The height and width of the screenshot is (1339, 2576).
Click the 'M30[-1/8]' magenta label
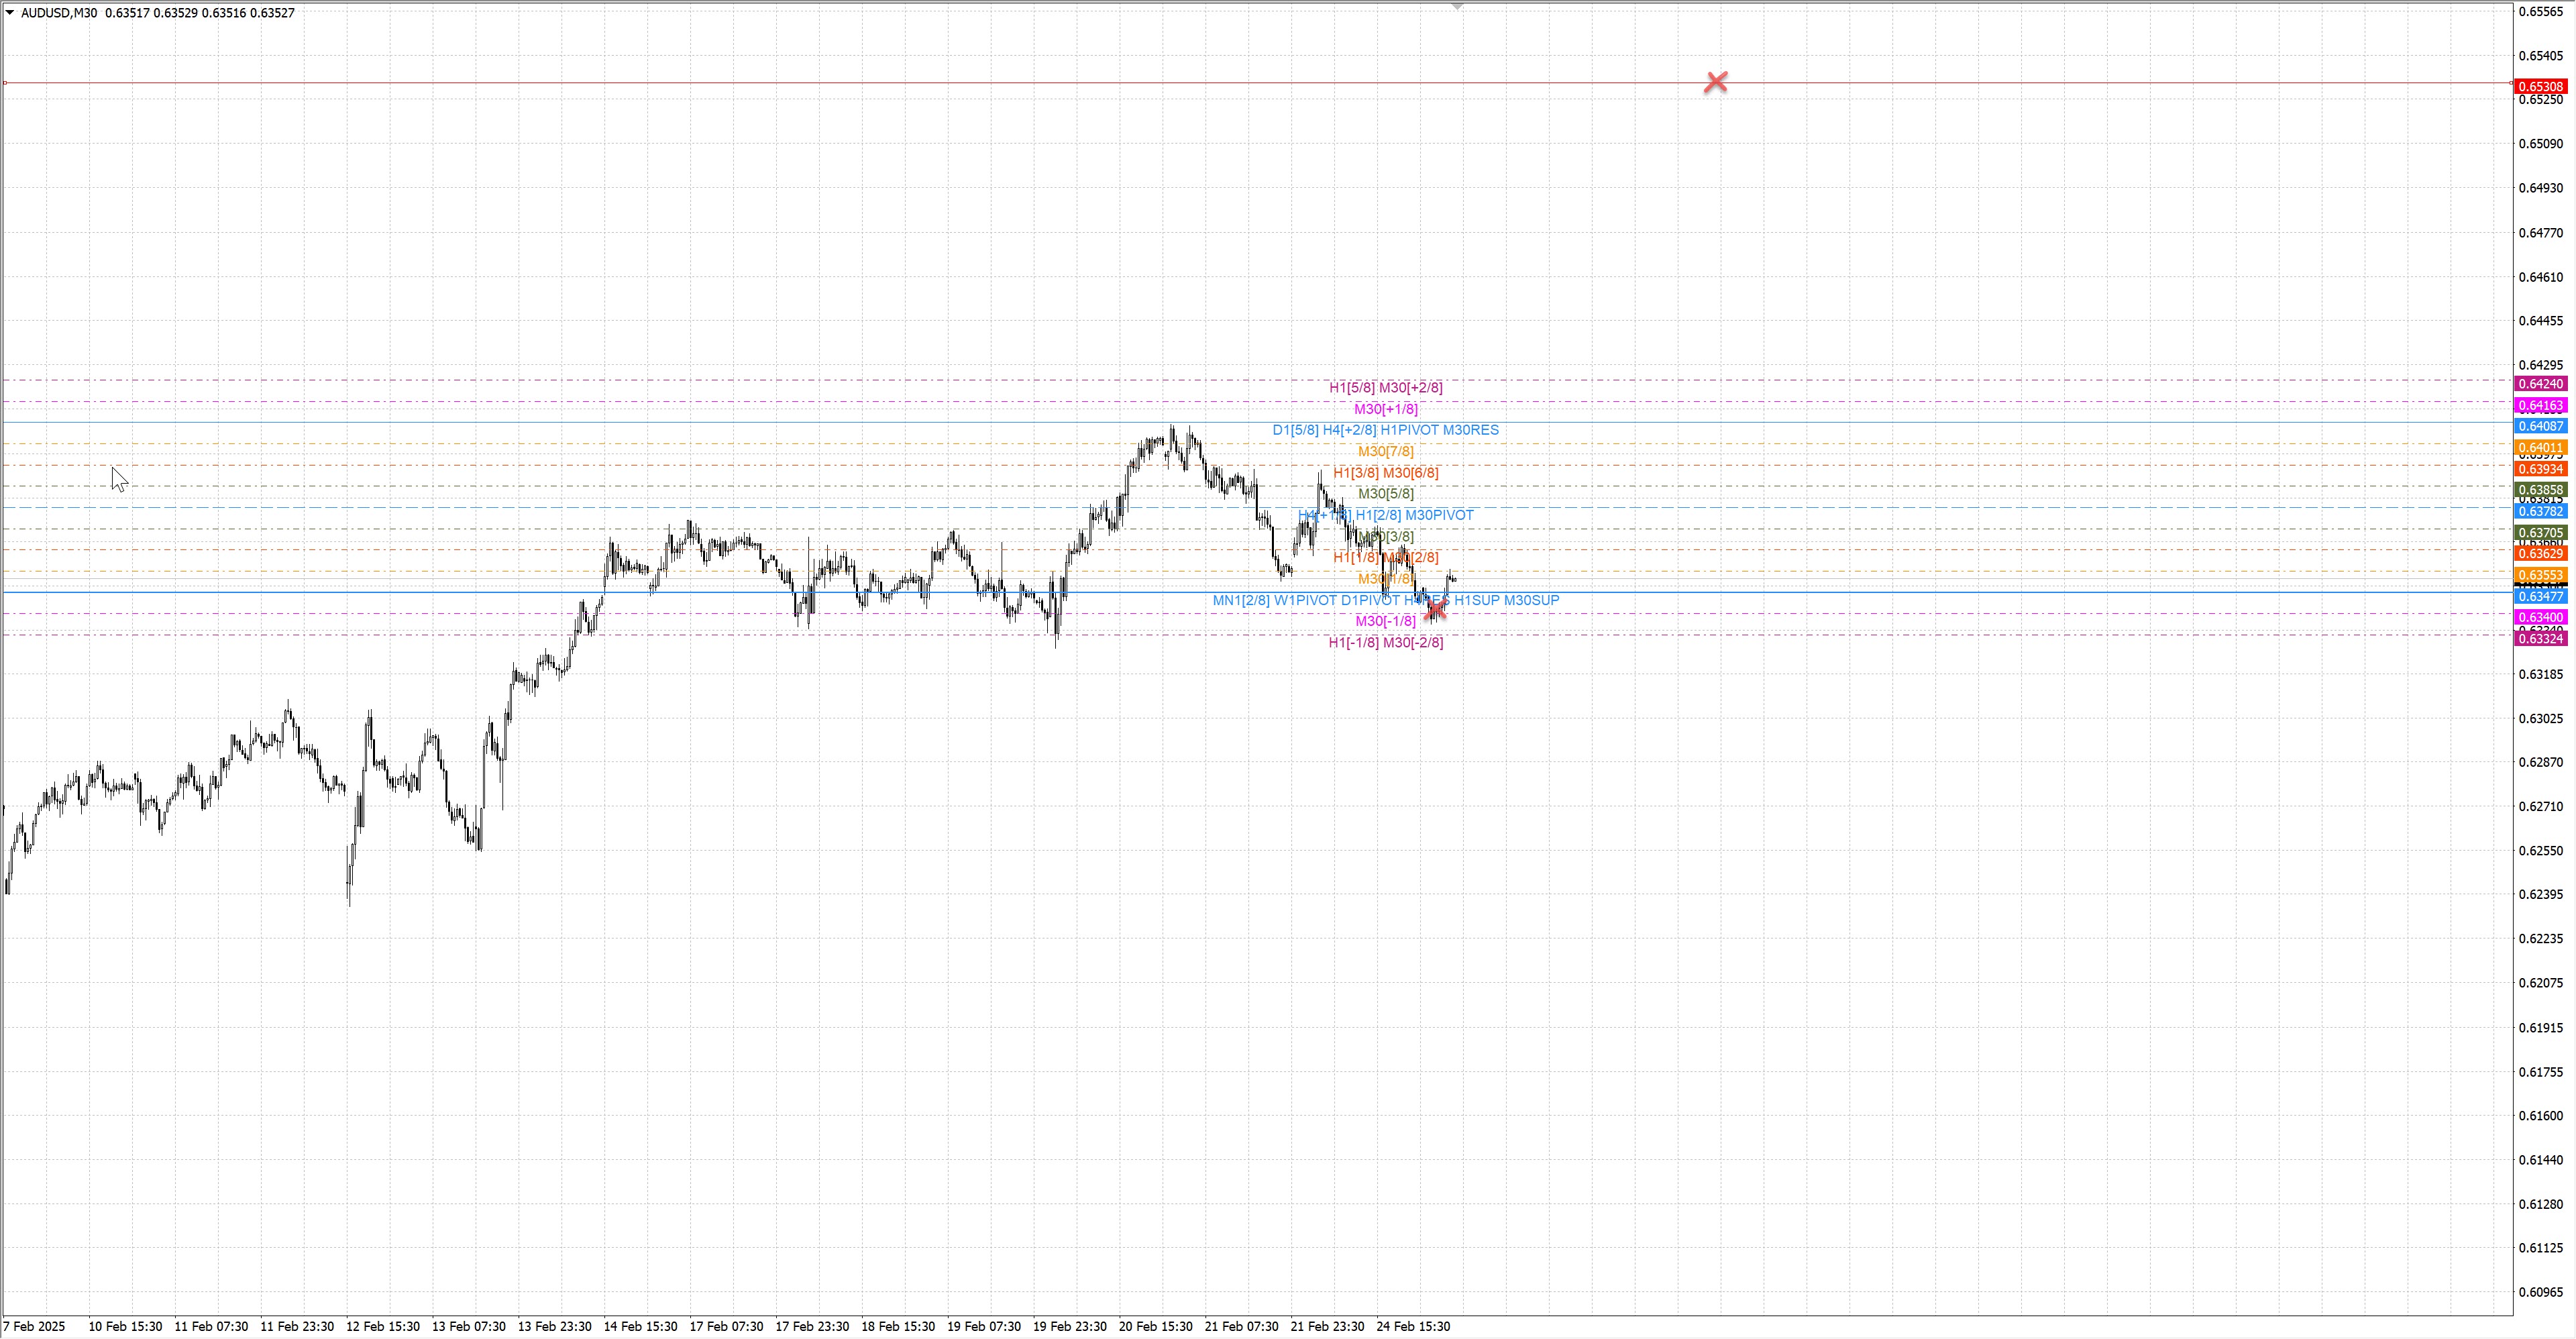1385,621
